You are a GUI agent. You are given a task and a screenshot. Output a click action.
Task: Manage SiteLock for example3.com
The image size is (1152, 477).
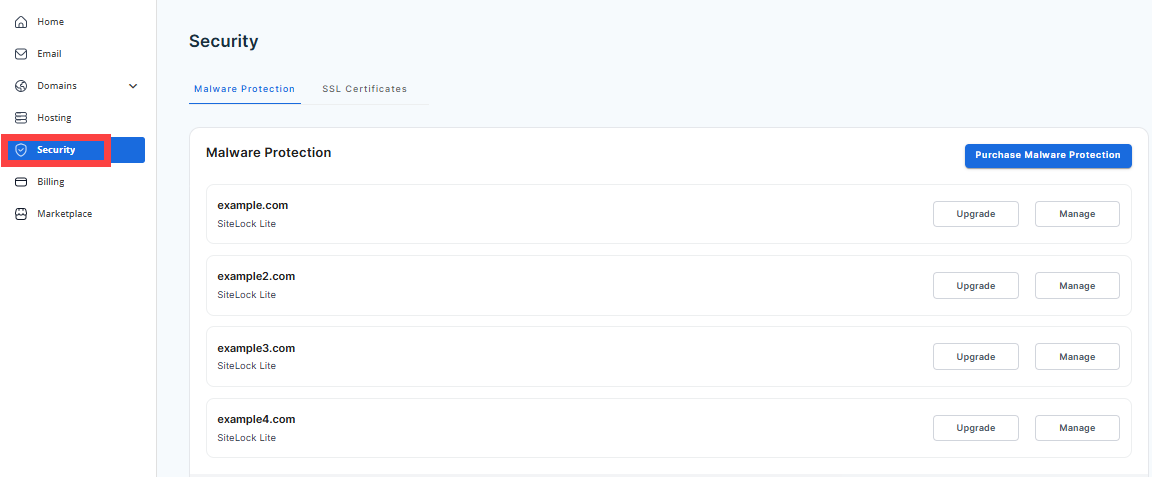[x=1077, y=357]
